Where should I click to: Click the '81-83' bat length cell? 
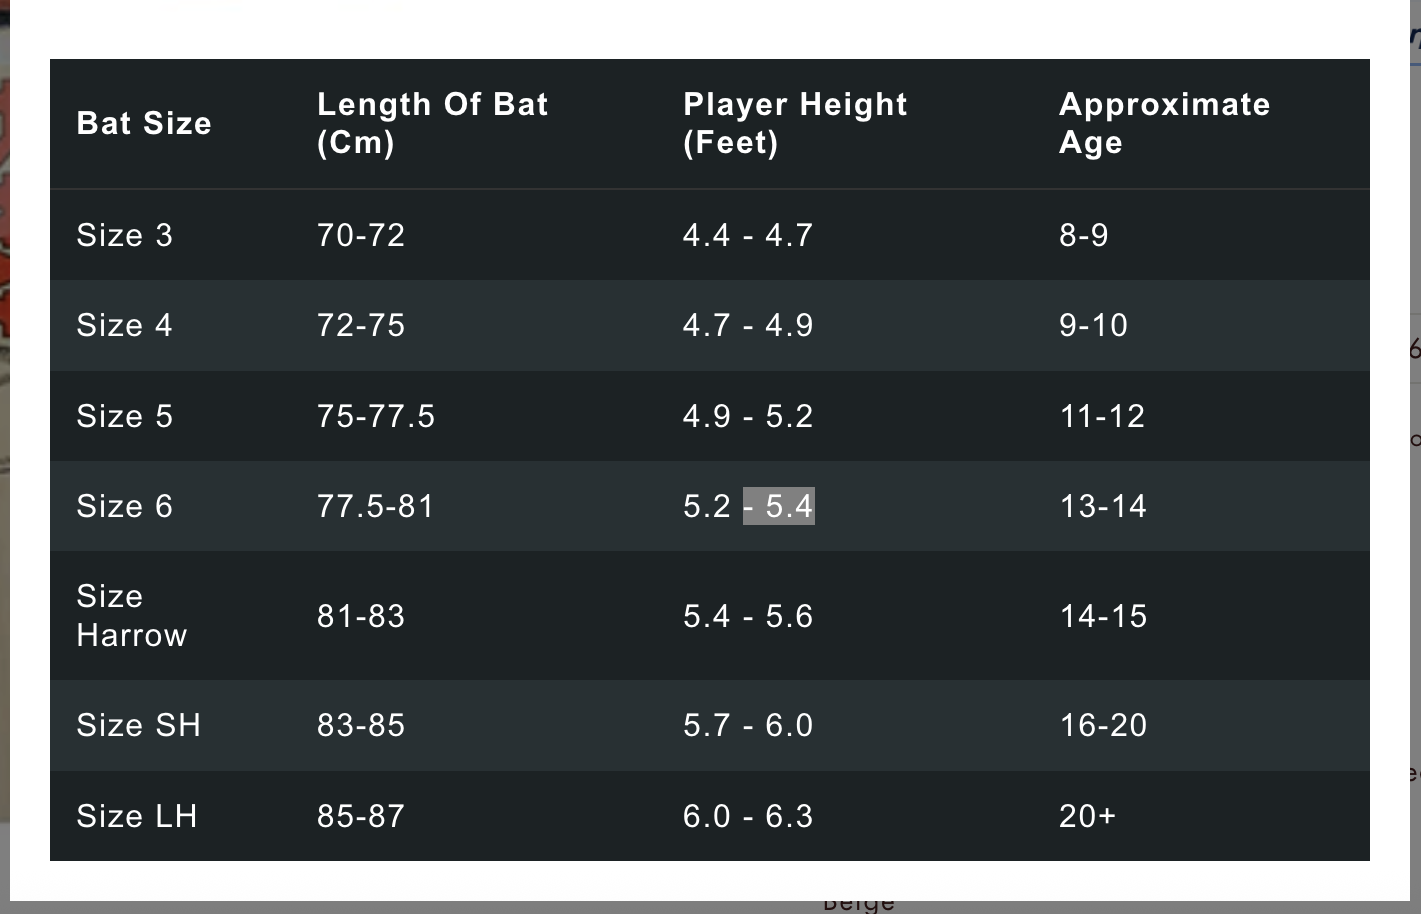361,616
